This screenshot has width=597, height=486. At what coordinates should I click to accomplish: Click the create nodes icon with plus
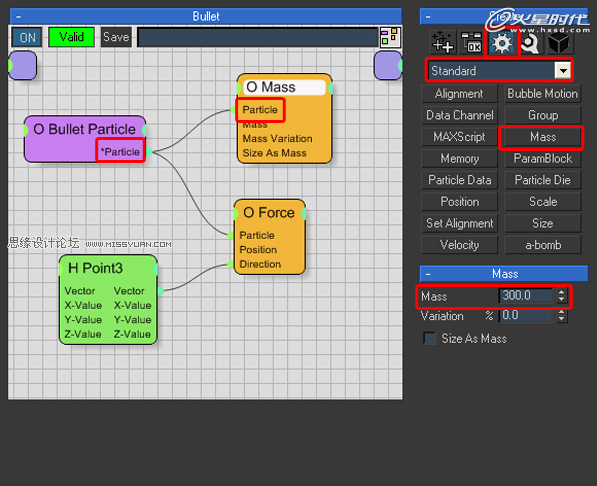point(442,42)
